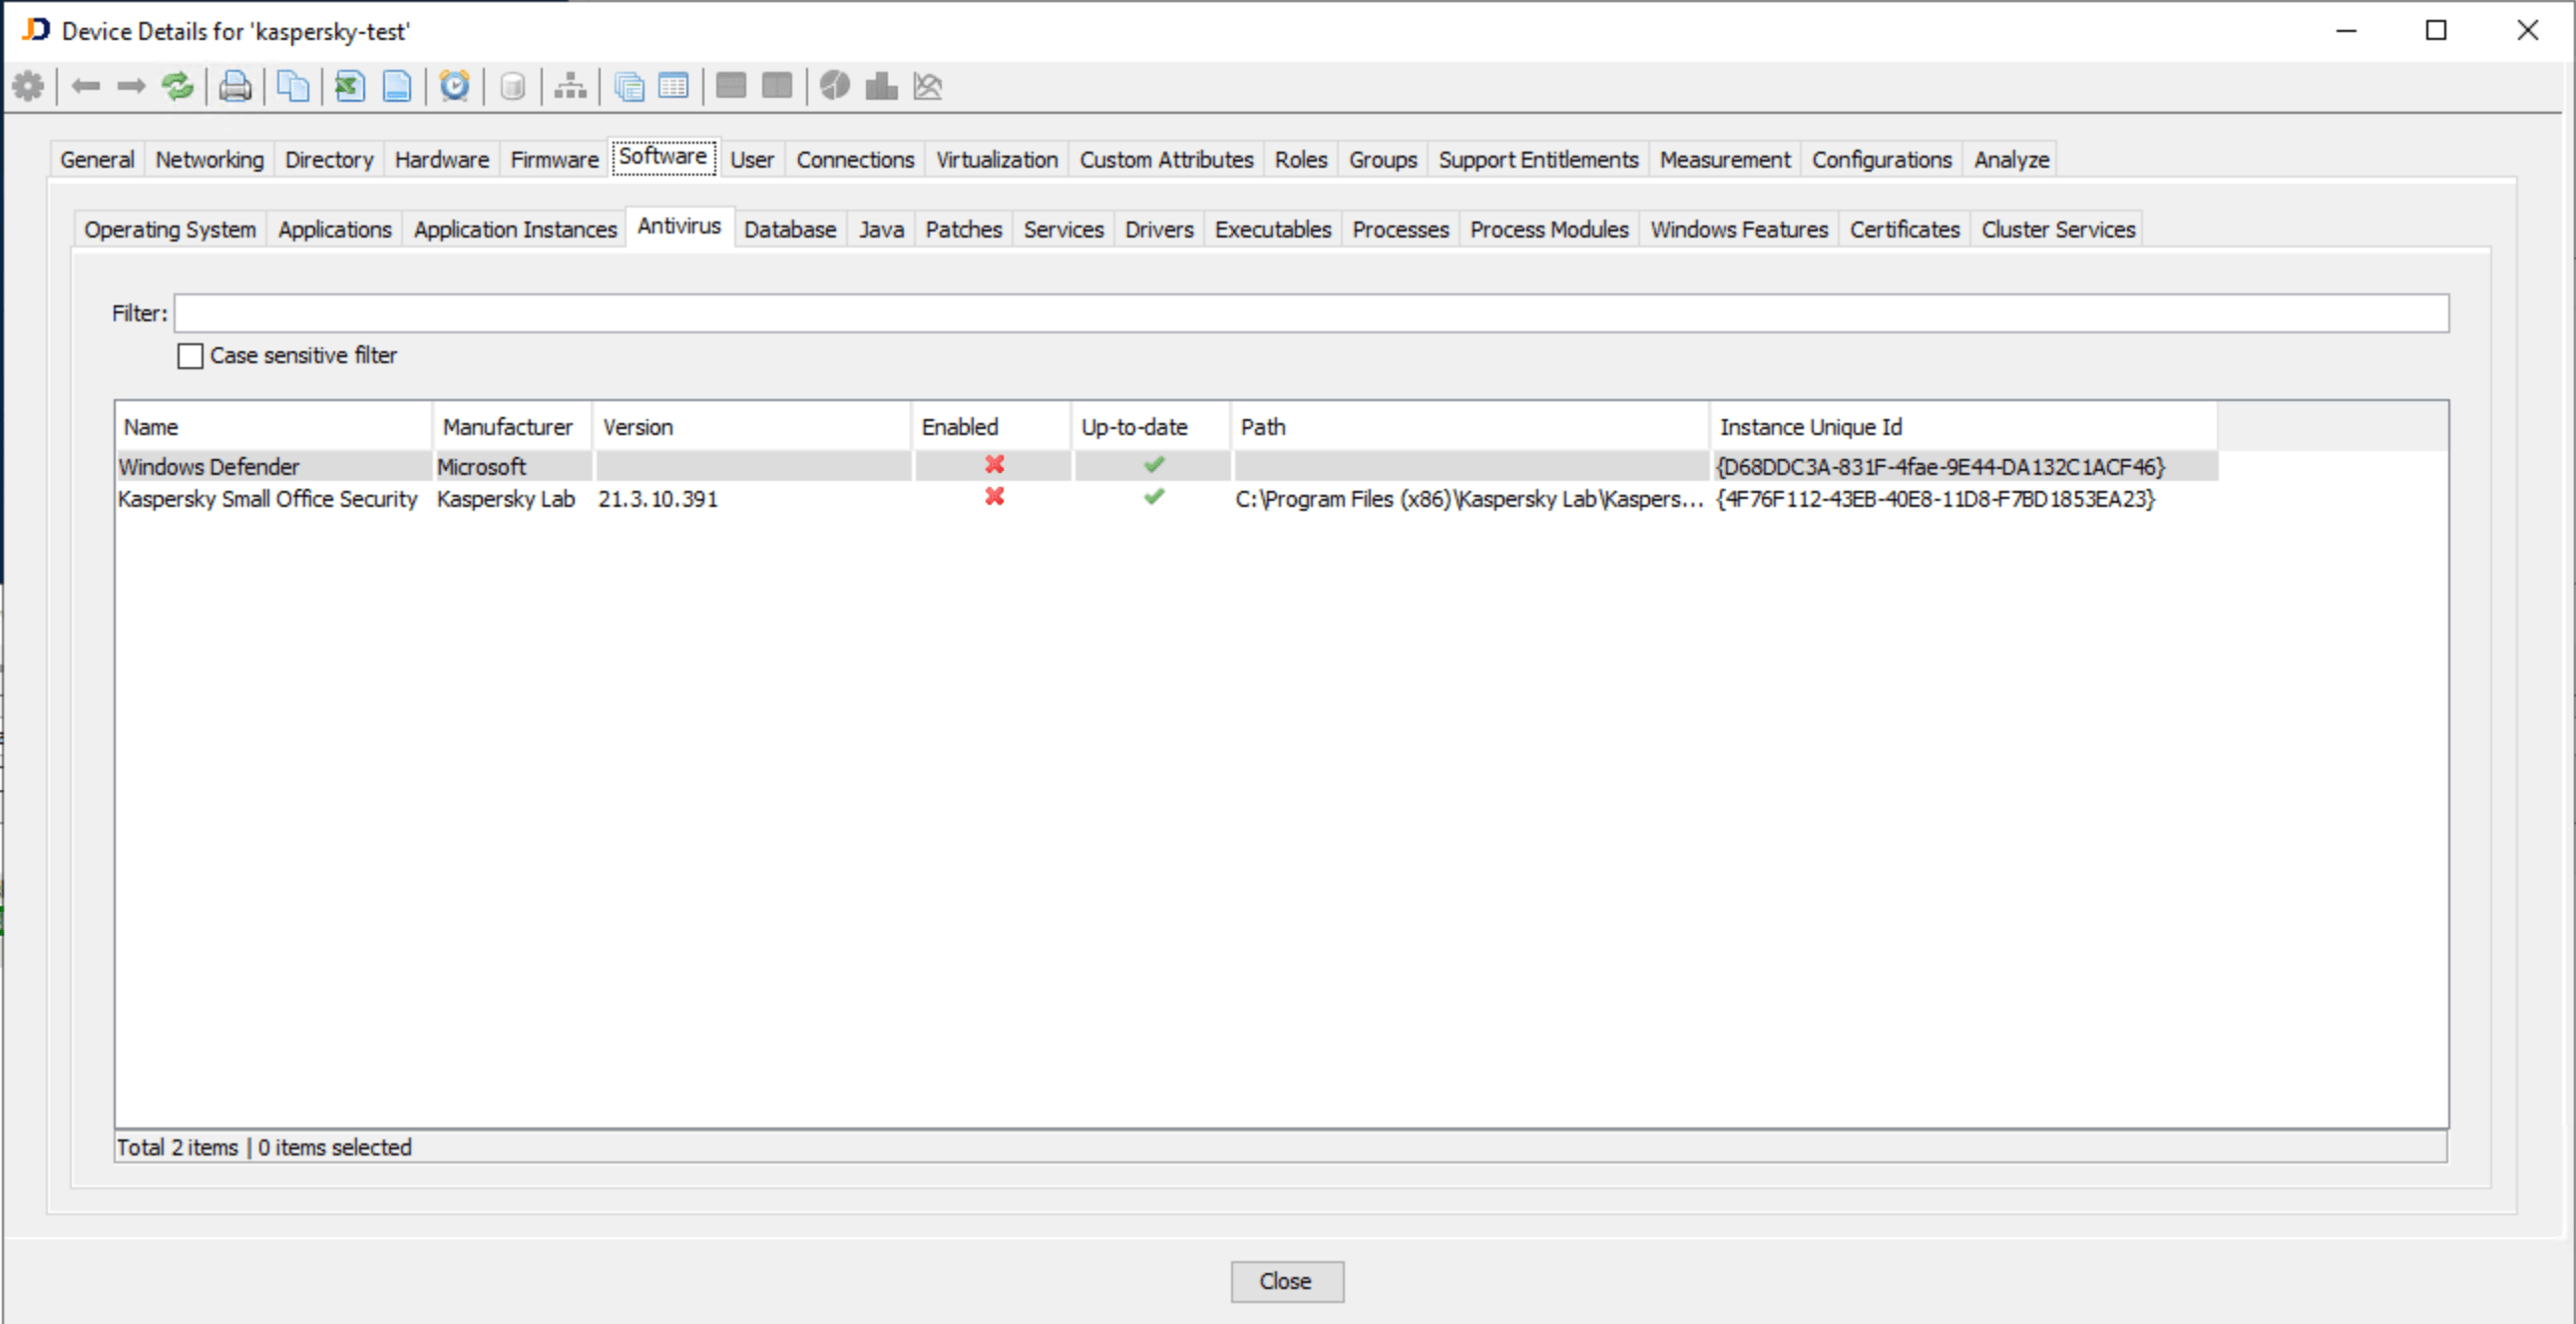2576x1324 pixels.
Task: Click the Excel export icon
Action: pyautogui.click(x=349, y=86)
